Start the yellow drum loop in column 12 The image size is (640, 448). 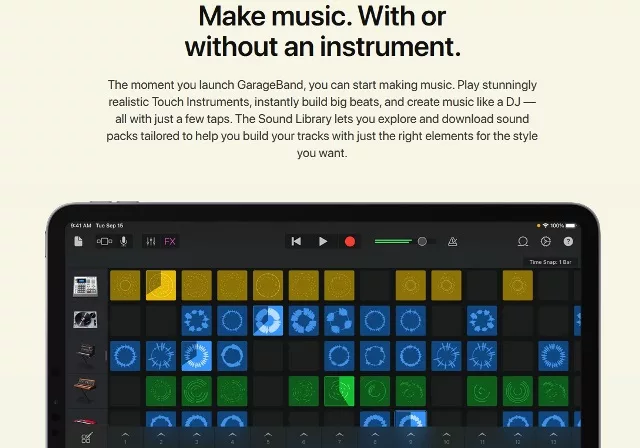click(x=518, y=285)
